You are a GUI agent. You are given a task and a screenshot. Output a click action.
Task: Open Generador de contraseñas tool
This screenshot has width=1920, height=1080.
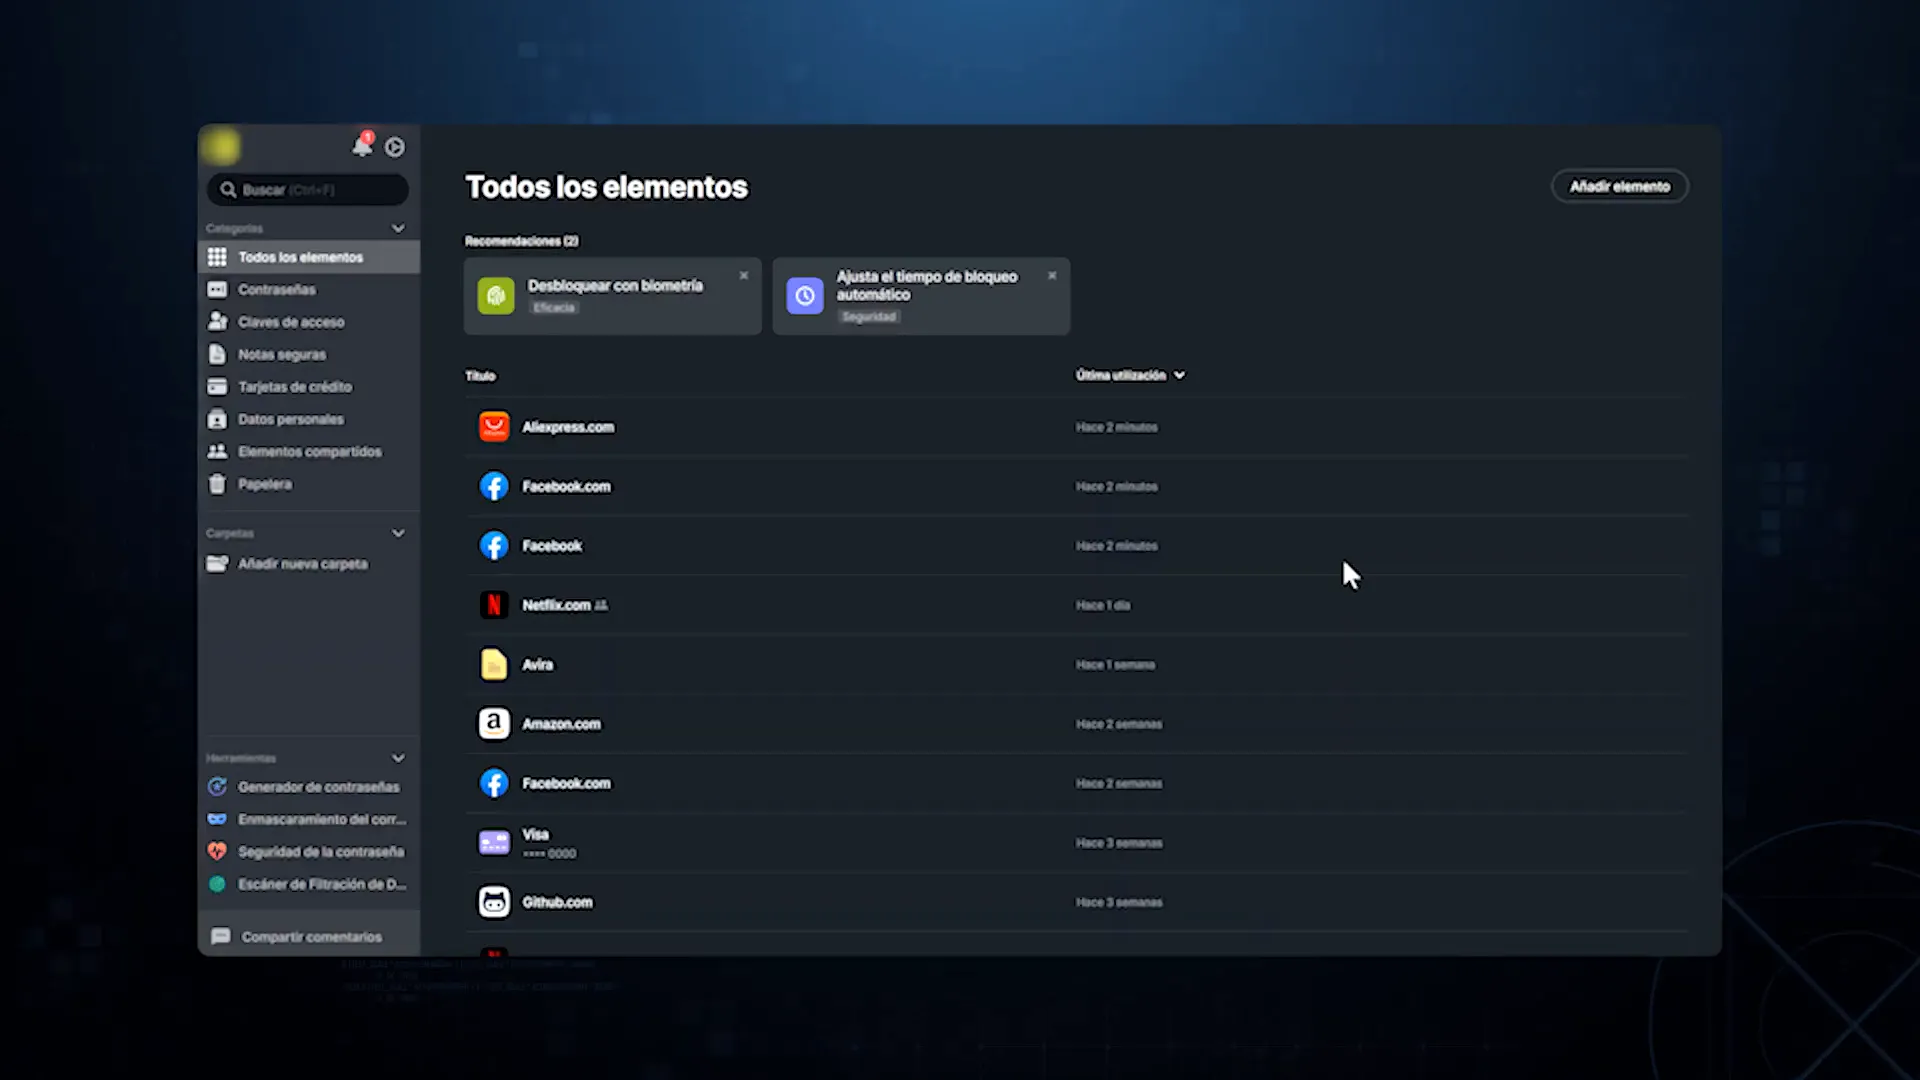coord(309,787)
